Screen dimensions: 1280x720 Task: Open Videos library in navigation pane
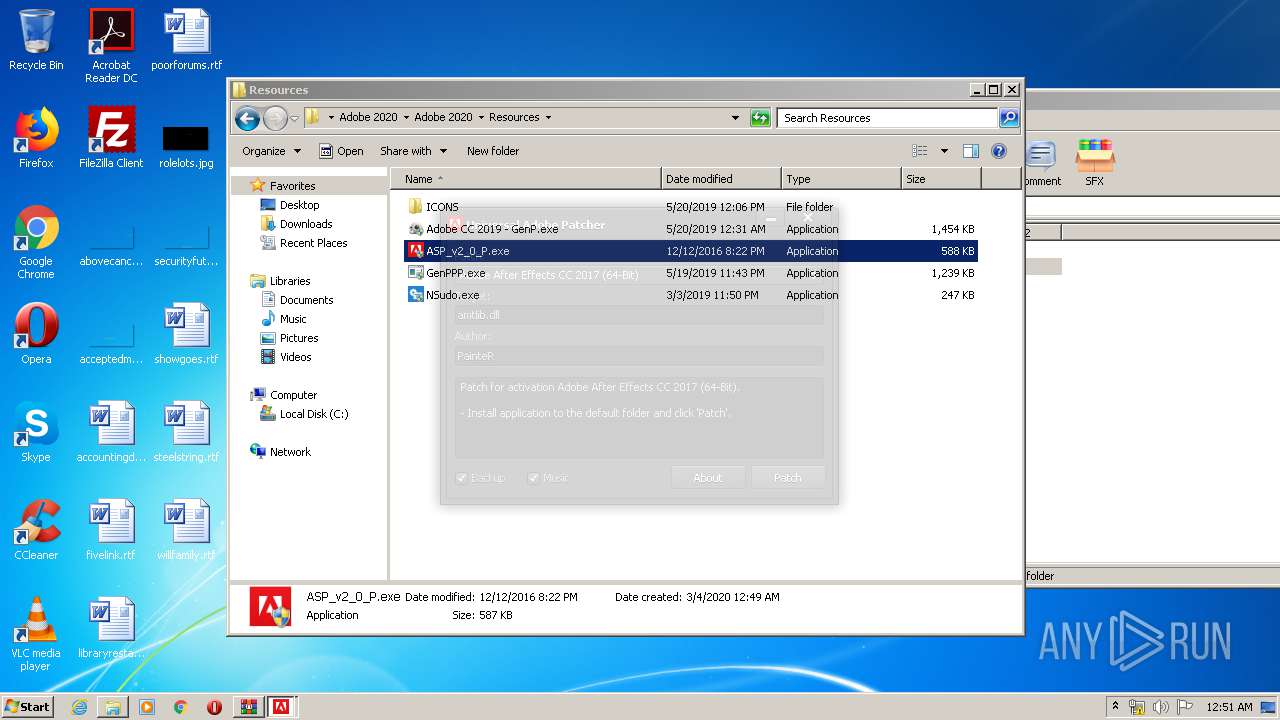295,357
